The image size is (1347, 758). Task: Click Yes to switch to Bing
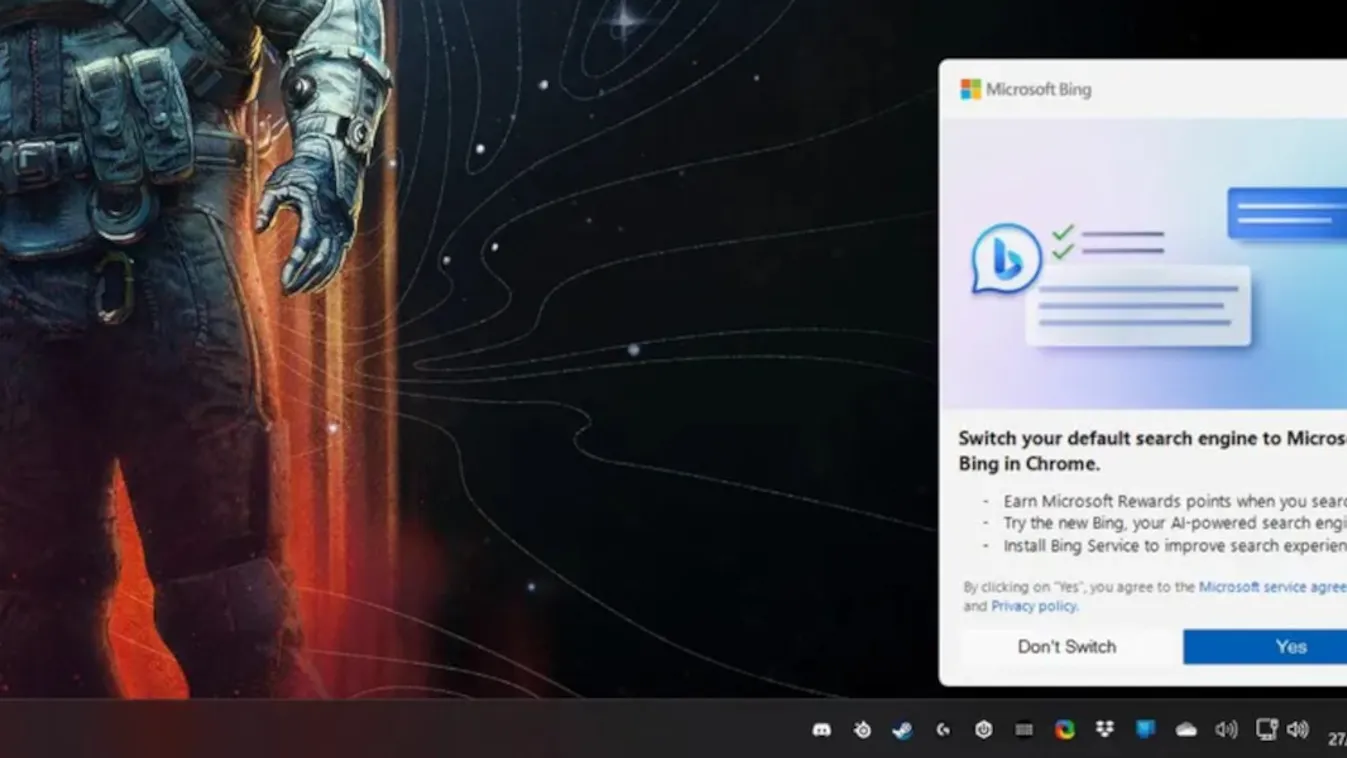pyautogui.click(x=1265, y=647)
